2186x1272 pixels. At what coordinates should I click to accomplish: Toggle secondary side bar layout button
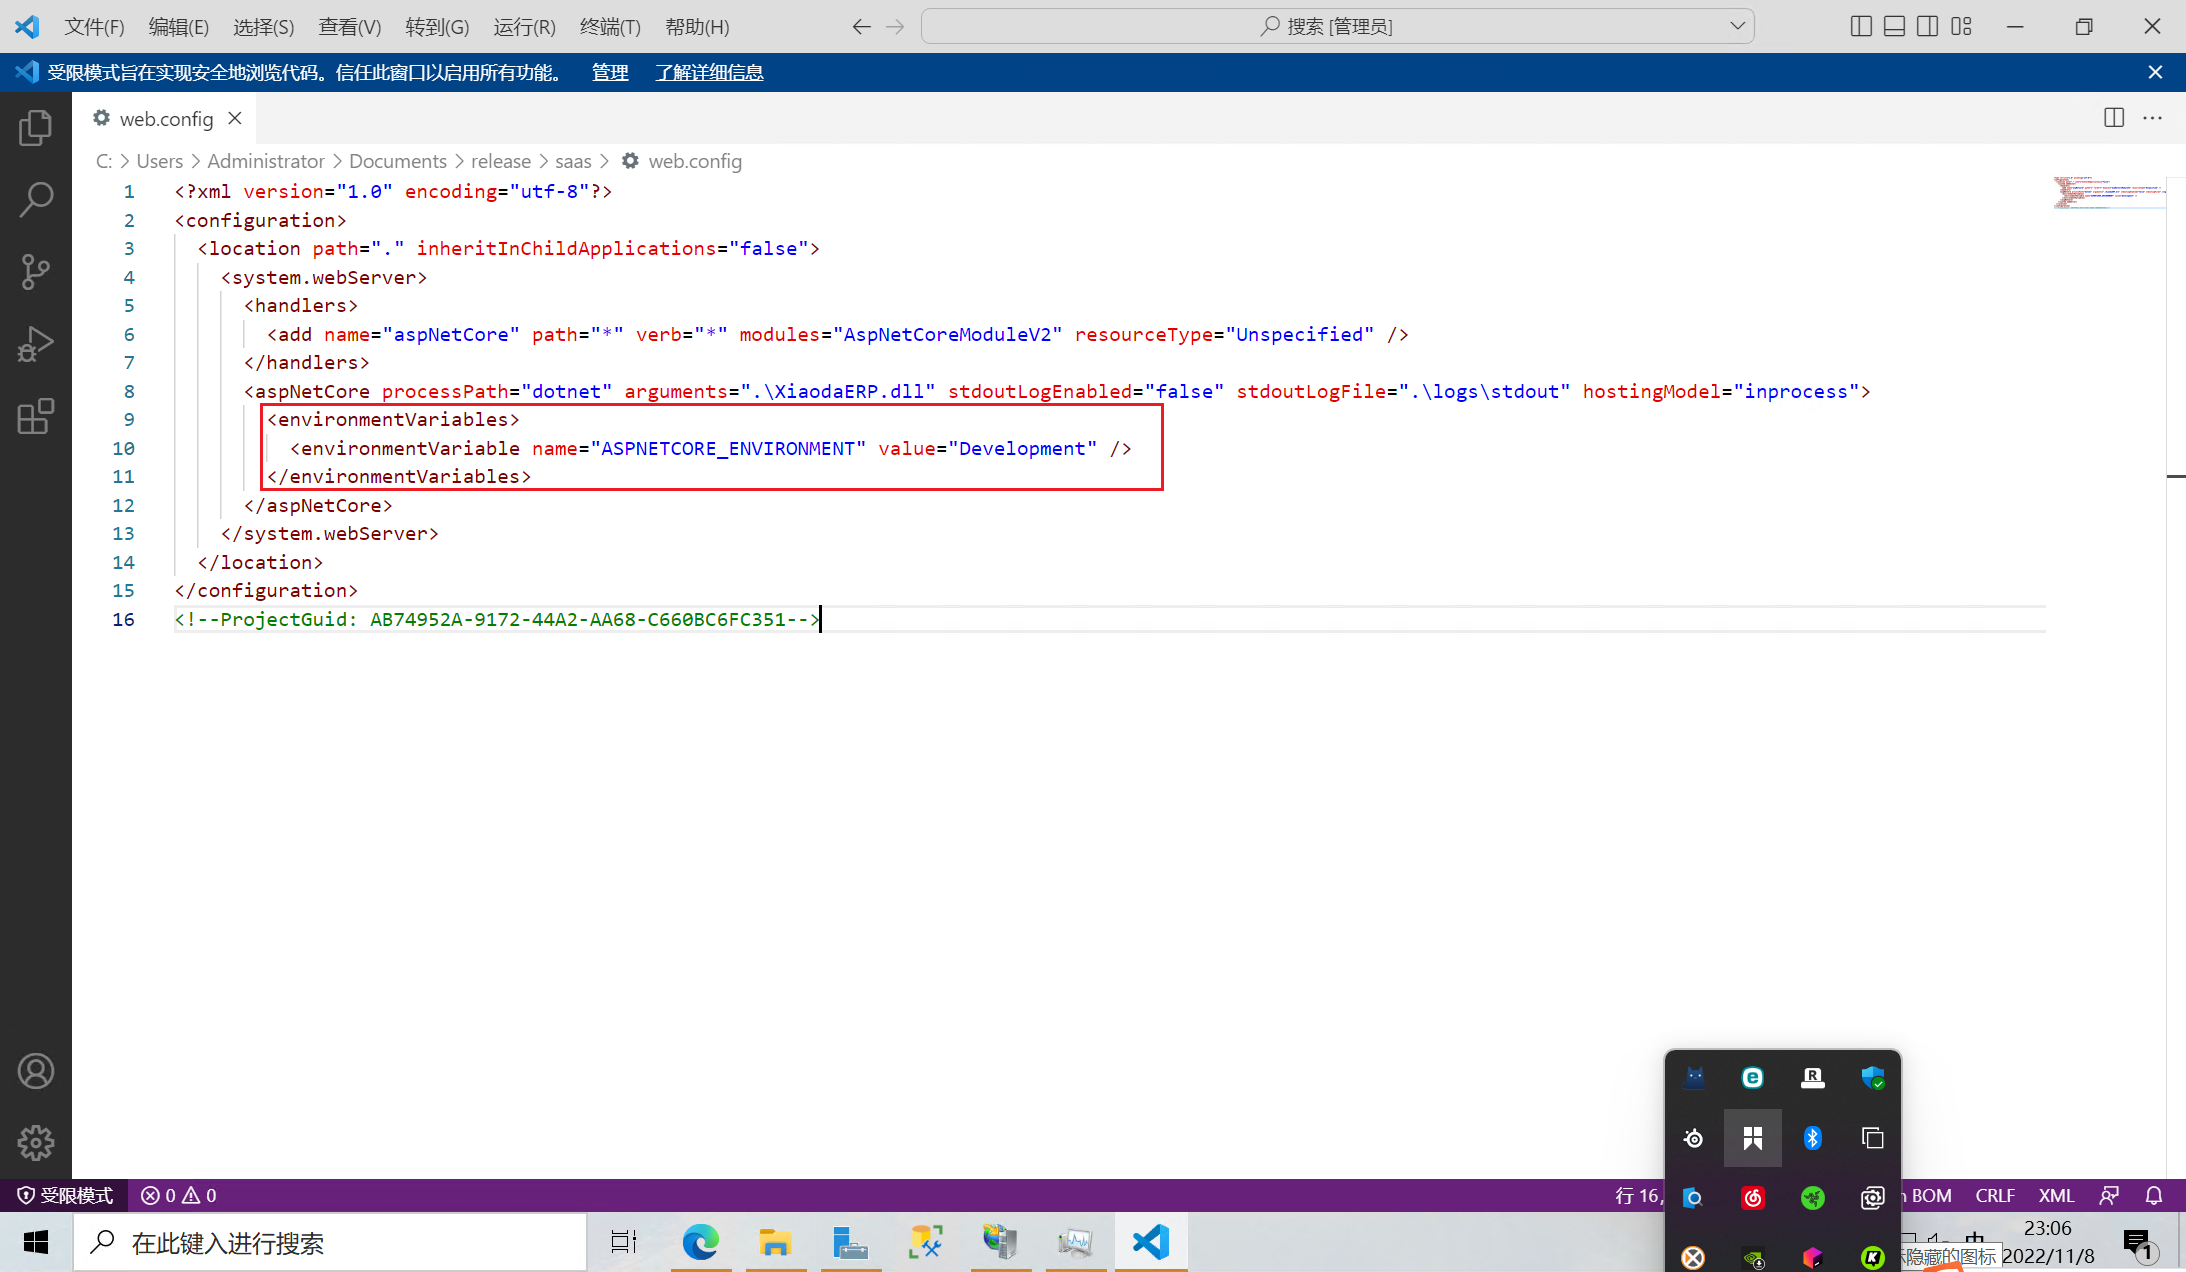coord(1927,26)
